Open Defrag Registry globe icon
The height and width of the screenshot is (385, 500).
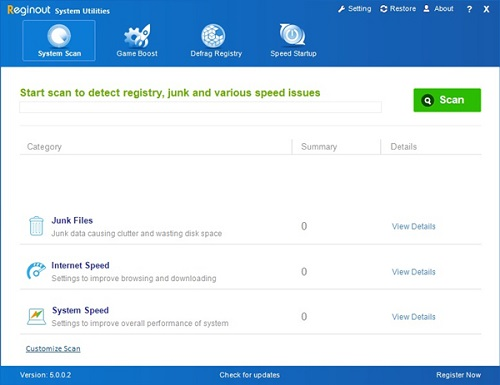[213, 35]
